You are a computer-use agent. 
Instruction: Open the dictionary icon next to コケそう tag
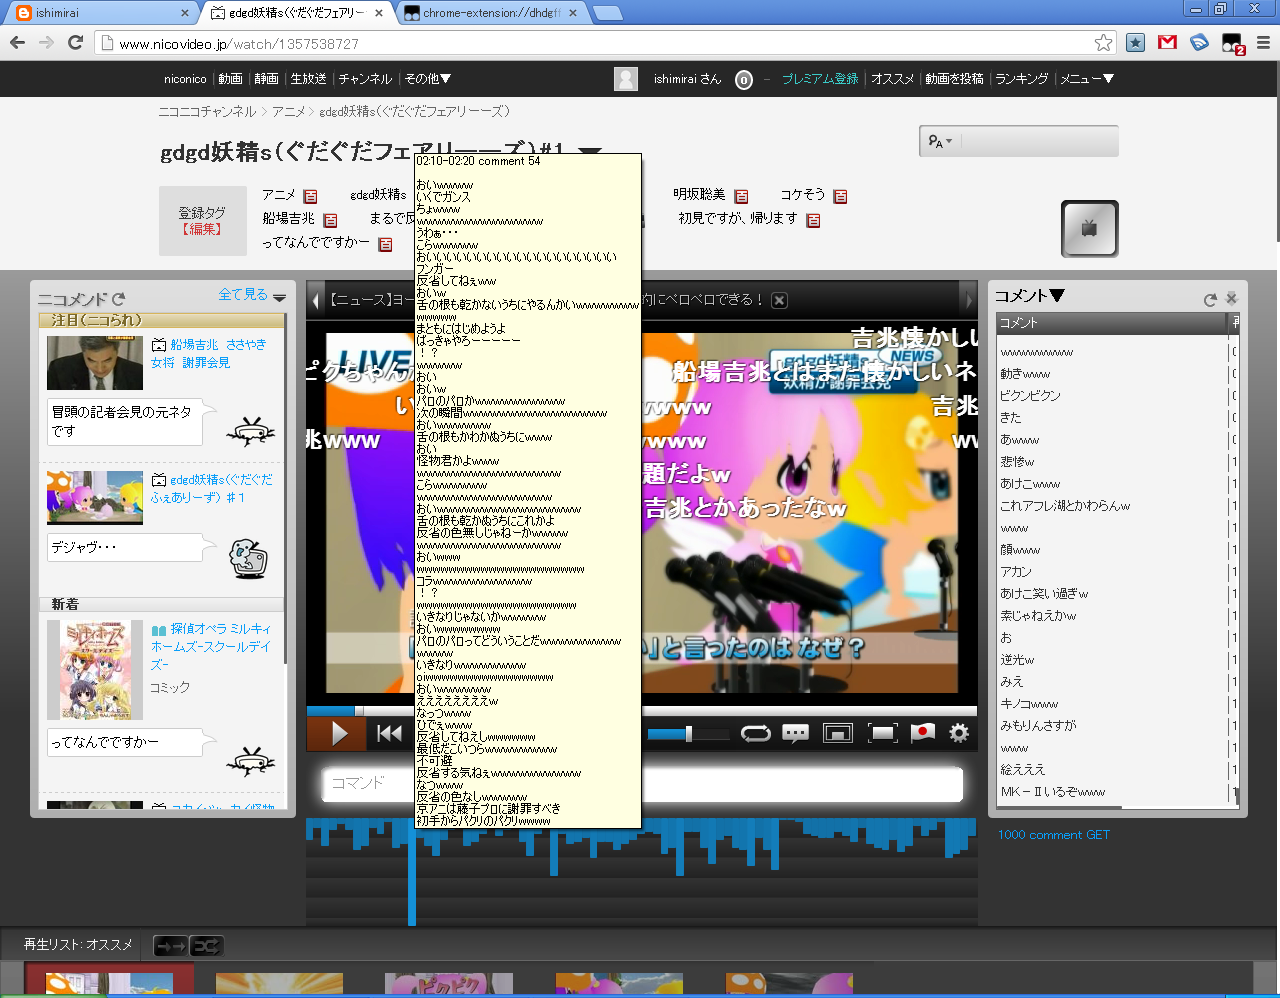(840, 196)
